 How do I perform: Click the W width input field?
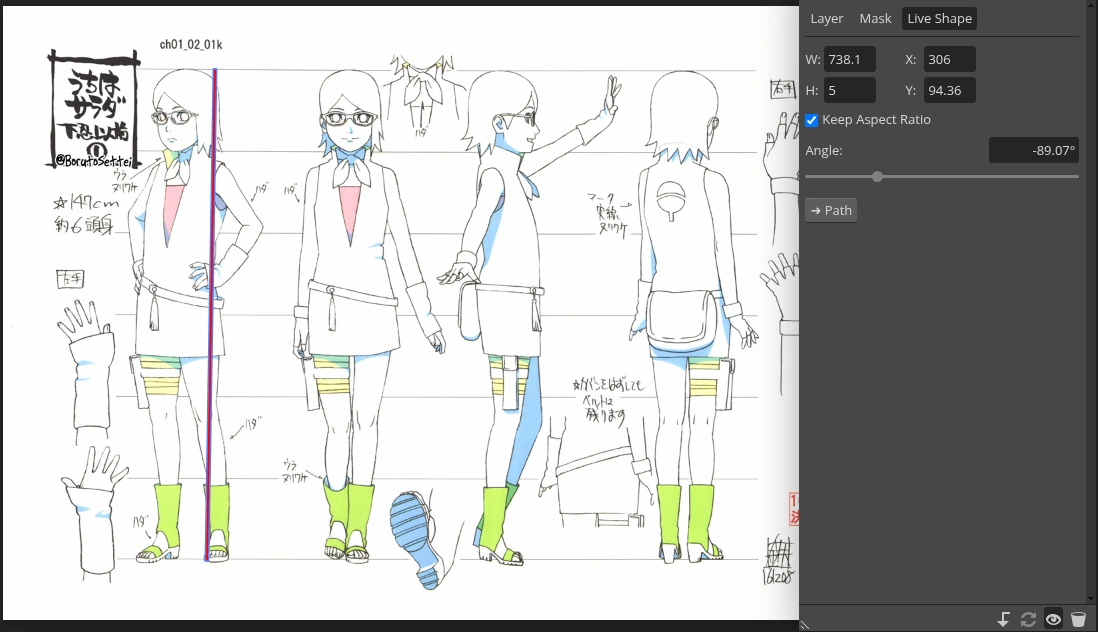tap(849, 59)
